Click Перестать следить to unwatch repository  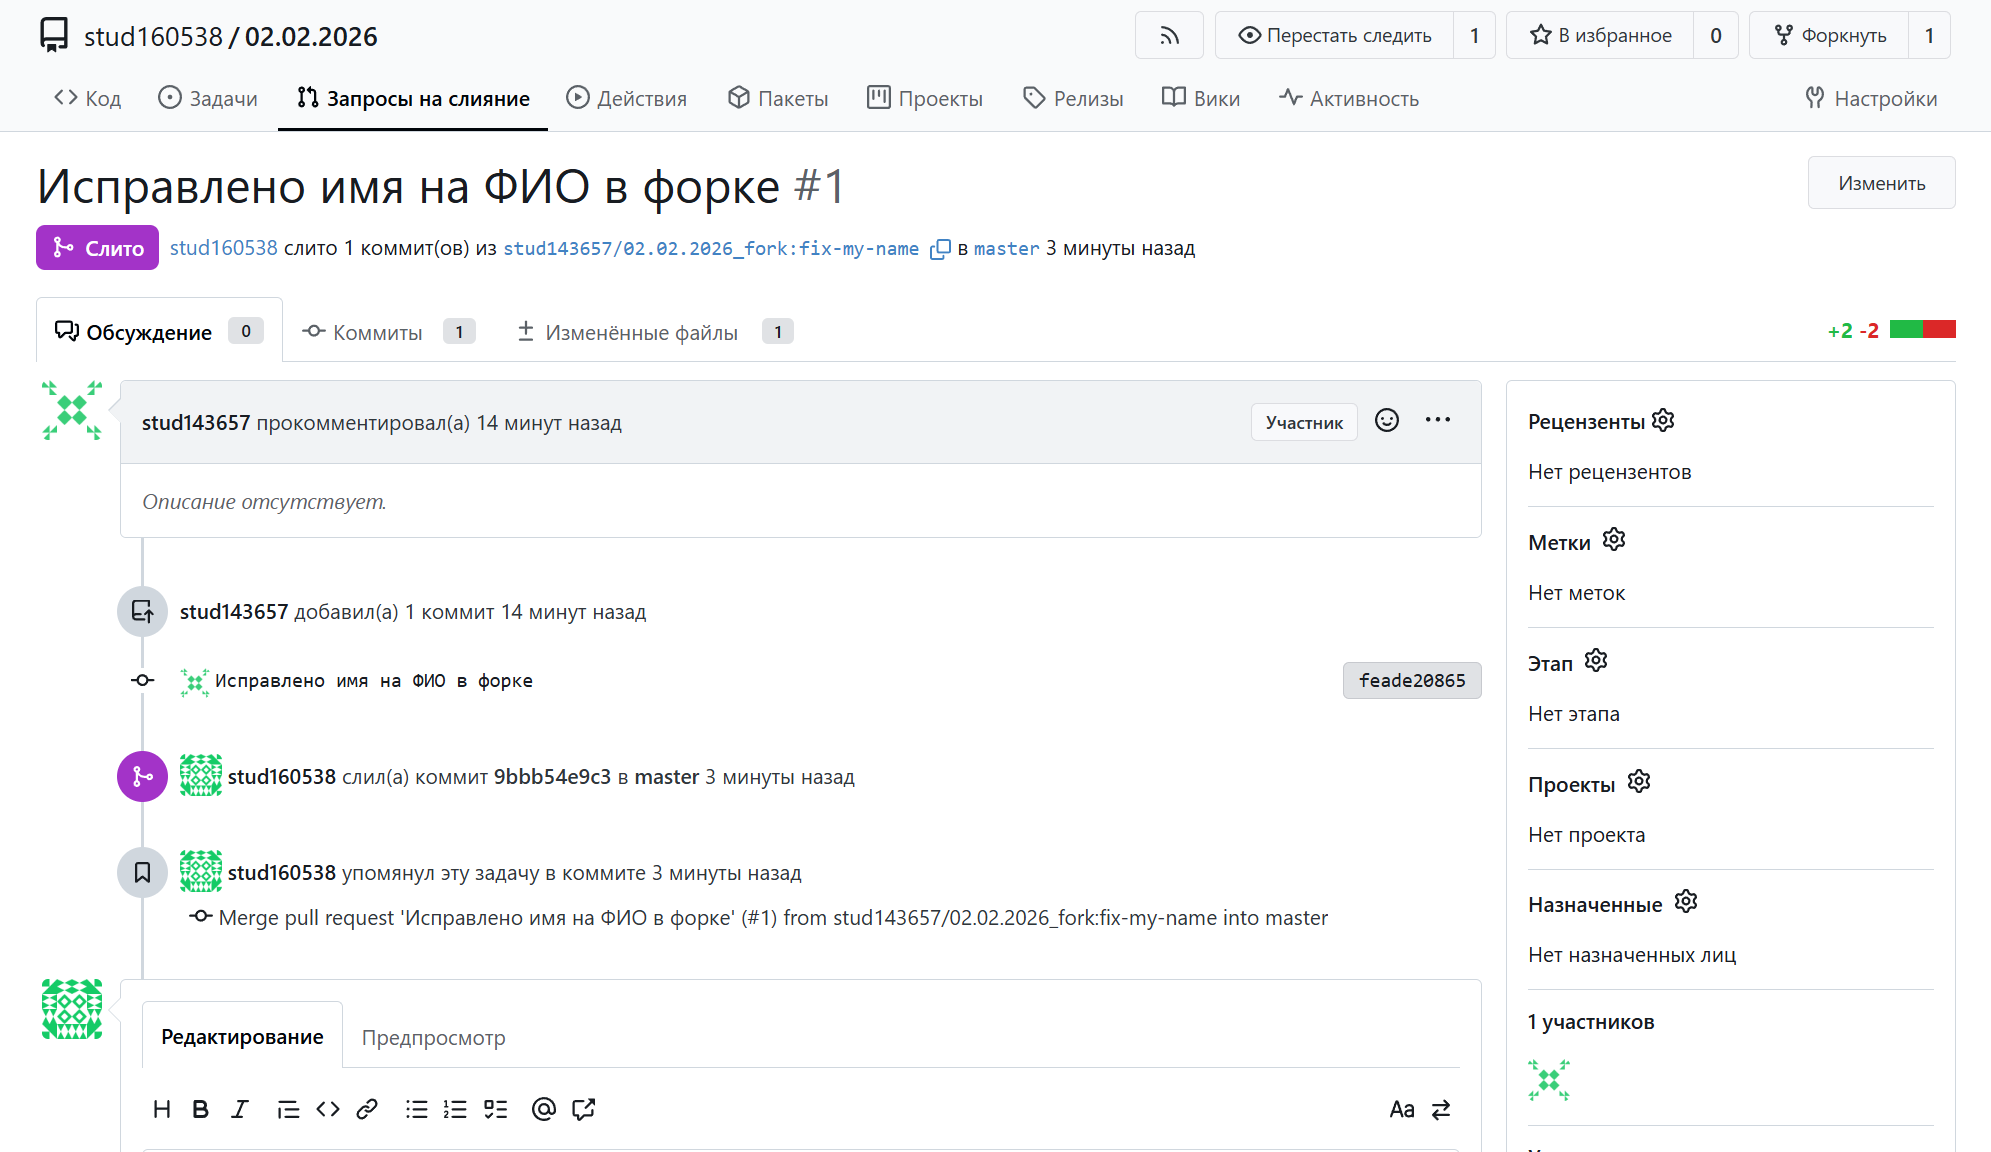1335,36
